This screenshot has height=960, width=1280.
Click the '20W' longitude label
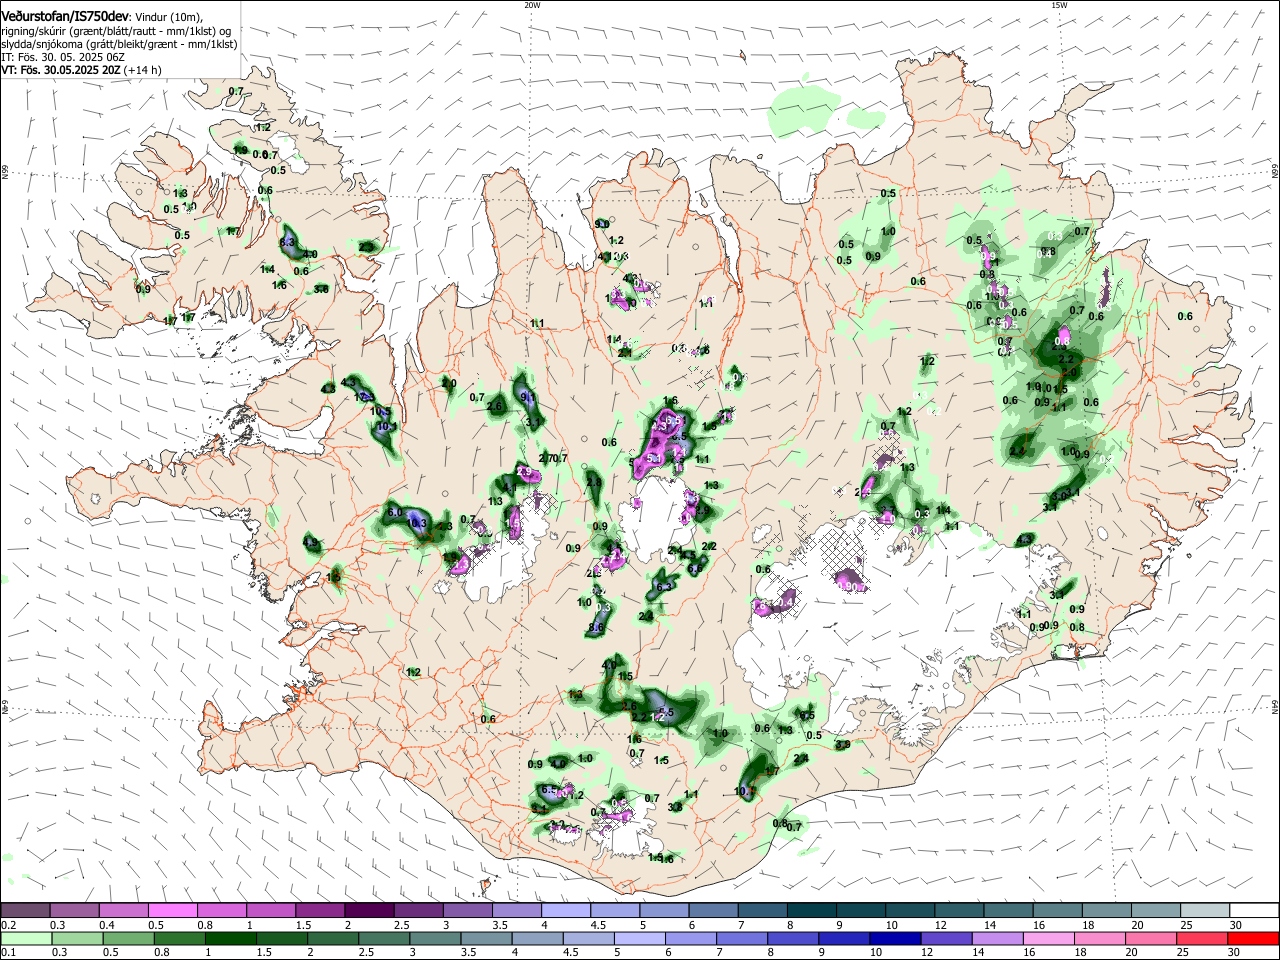pyautogui.click(x=532, y=4)
